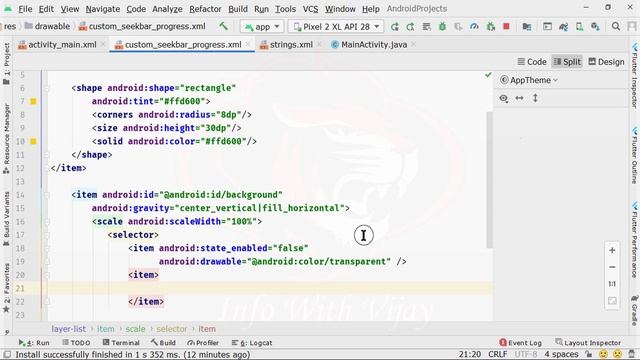Switch to MainActivity.java tab

374,45
